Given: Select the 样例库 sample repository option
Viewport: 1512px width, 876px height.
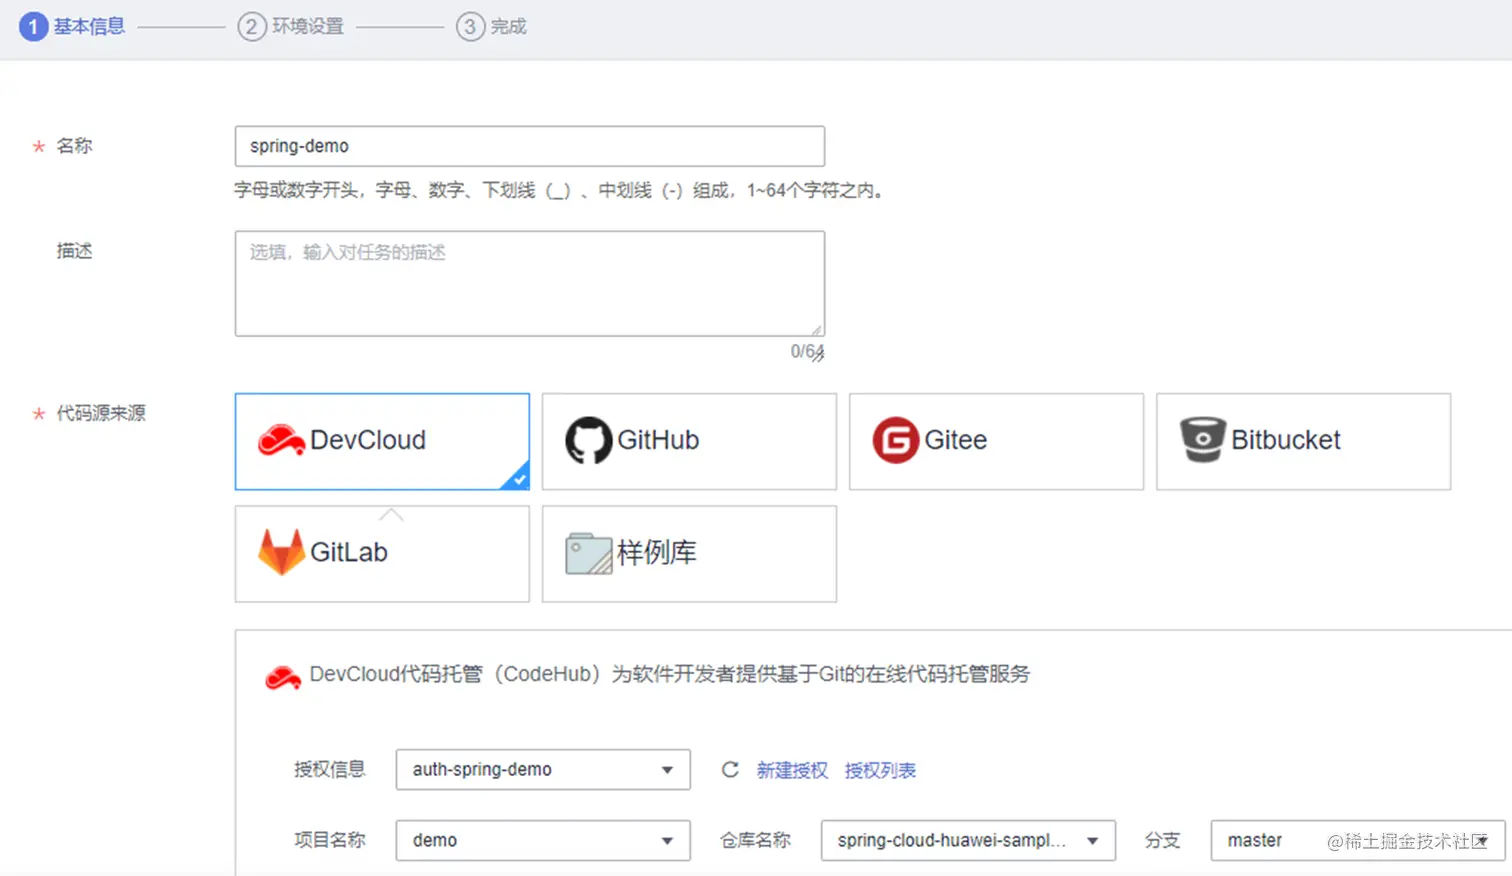Looking at the screenshot, I should 689,553.
